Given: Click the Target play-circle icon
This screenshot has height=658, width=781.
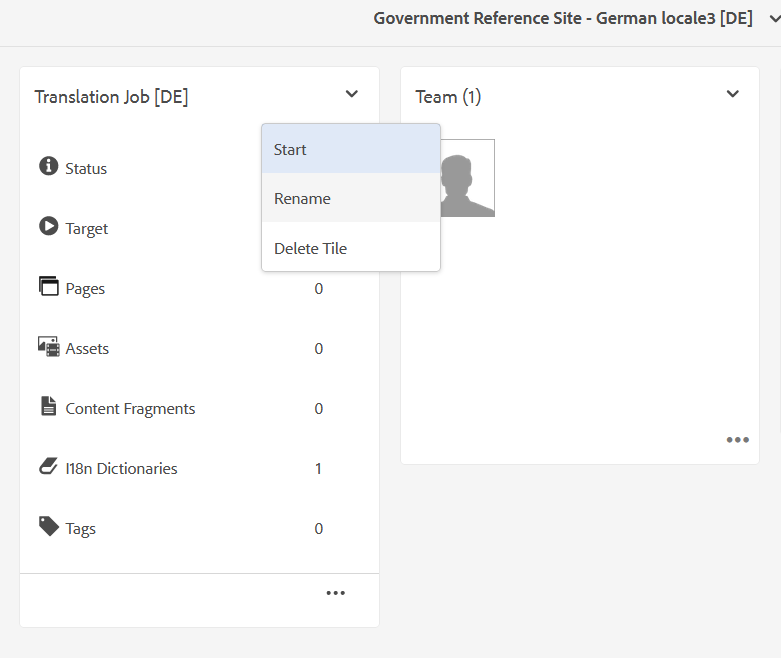Looking at the screenshot, I should (48, 227).
